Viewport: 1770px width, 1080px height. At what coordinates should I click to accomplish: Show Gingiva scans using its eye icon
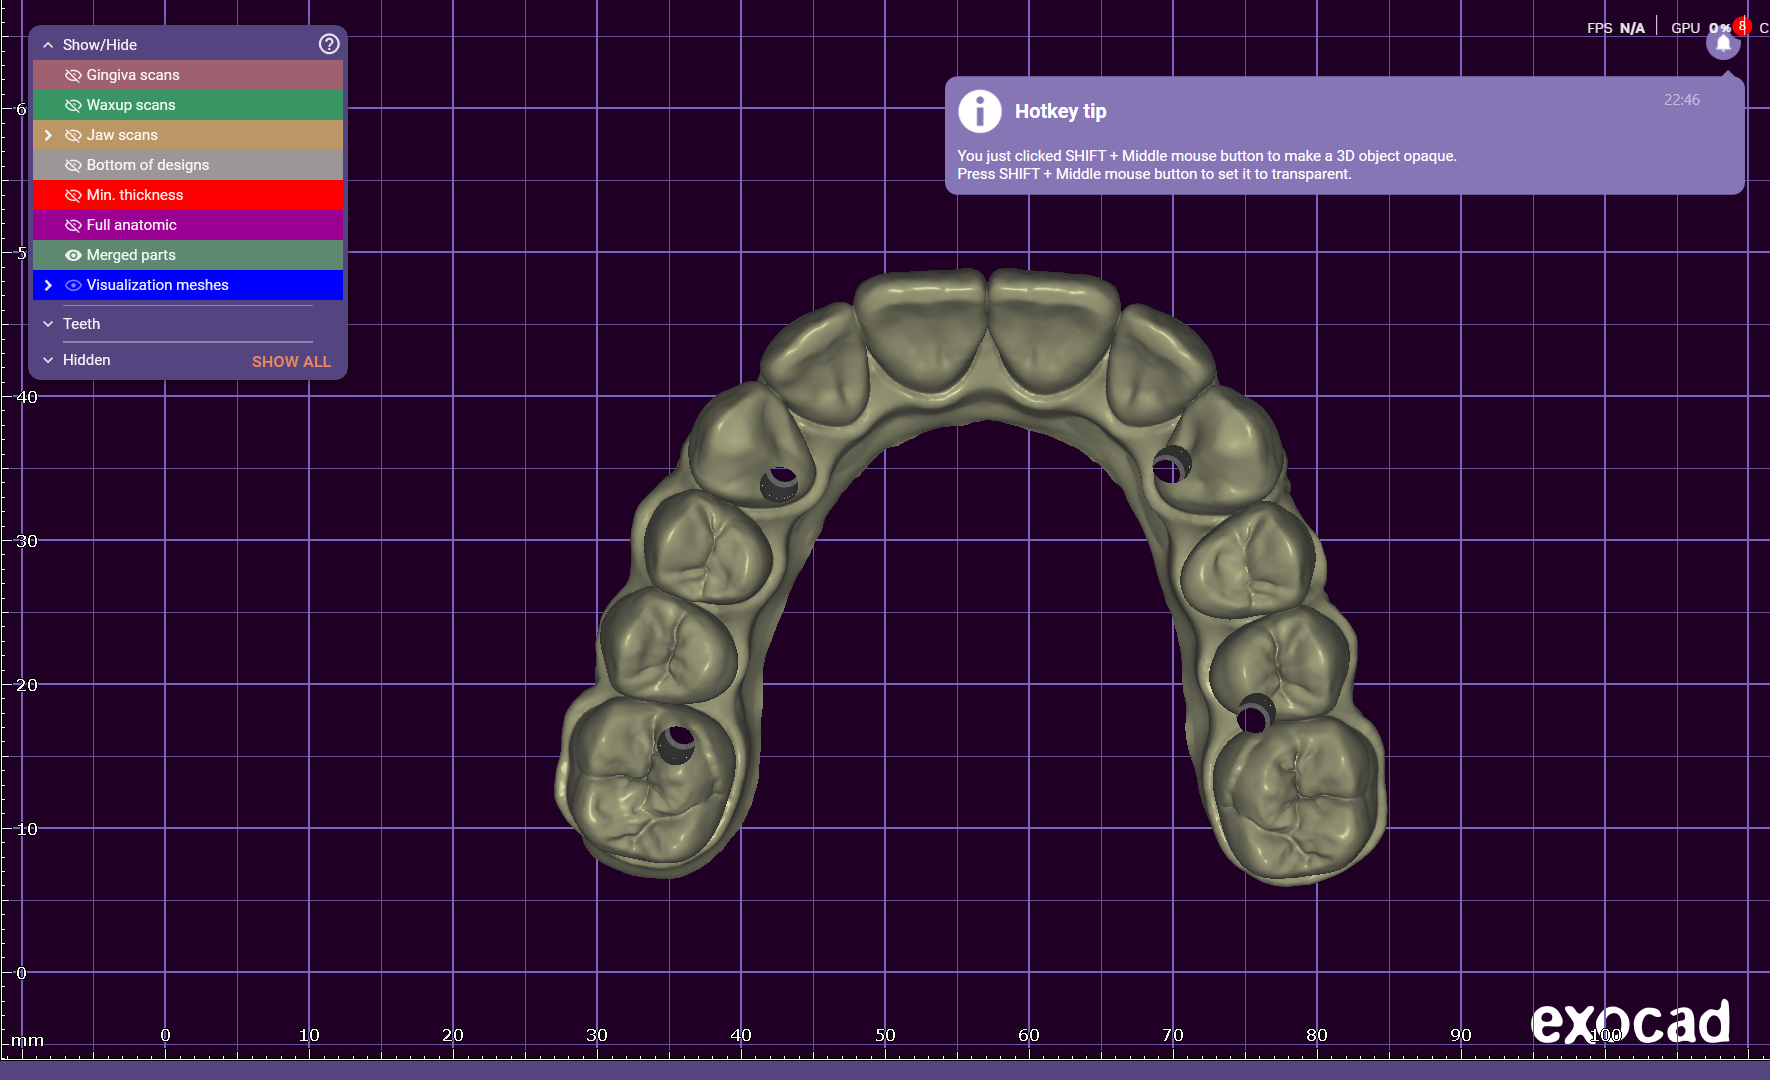coord(73,75)
